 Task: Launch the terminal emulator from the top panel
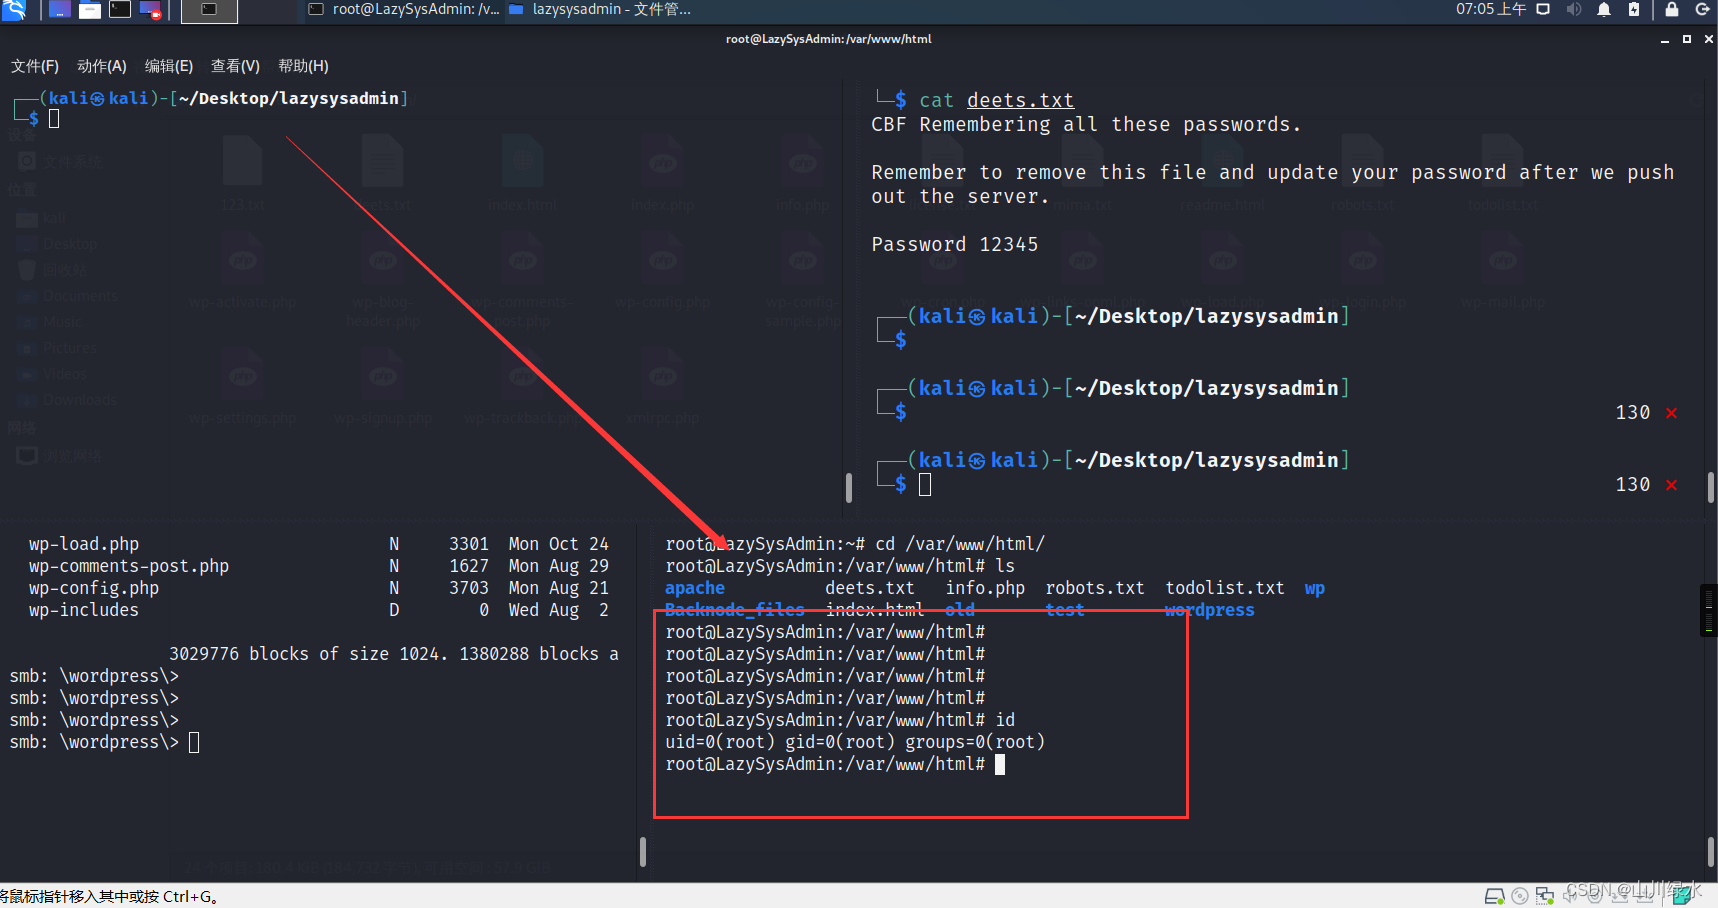tap(120, 10)
